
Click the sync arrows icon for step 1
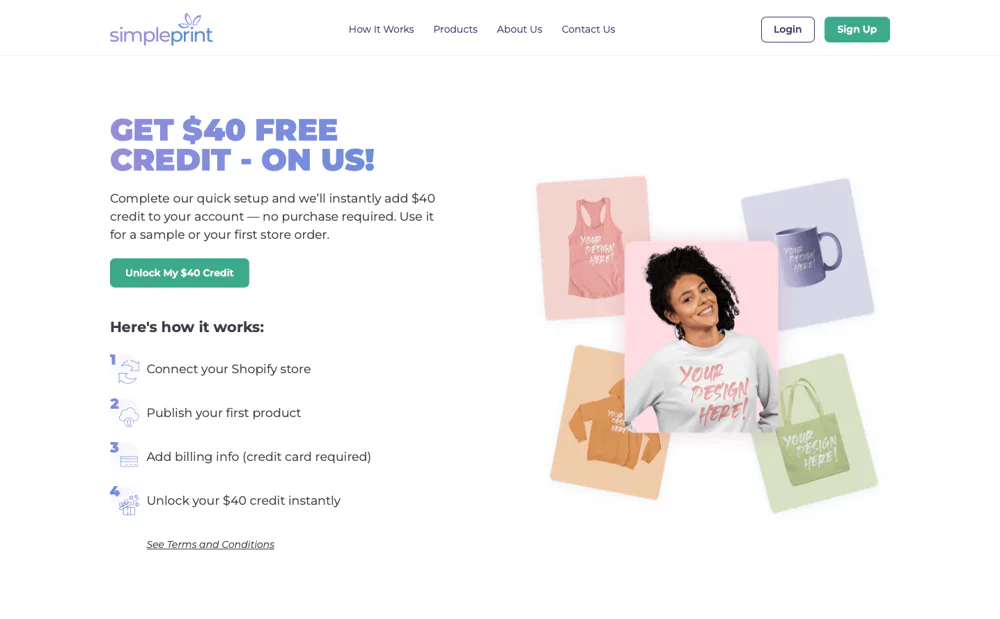(128, 371)
